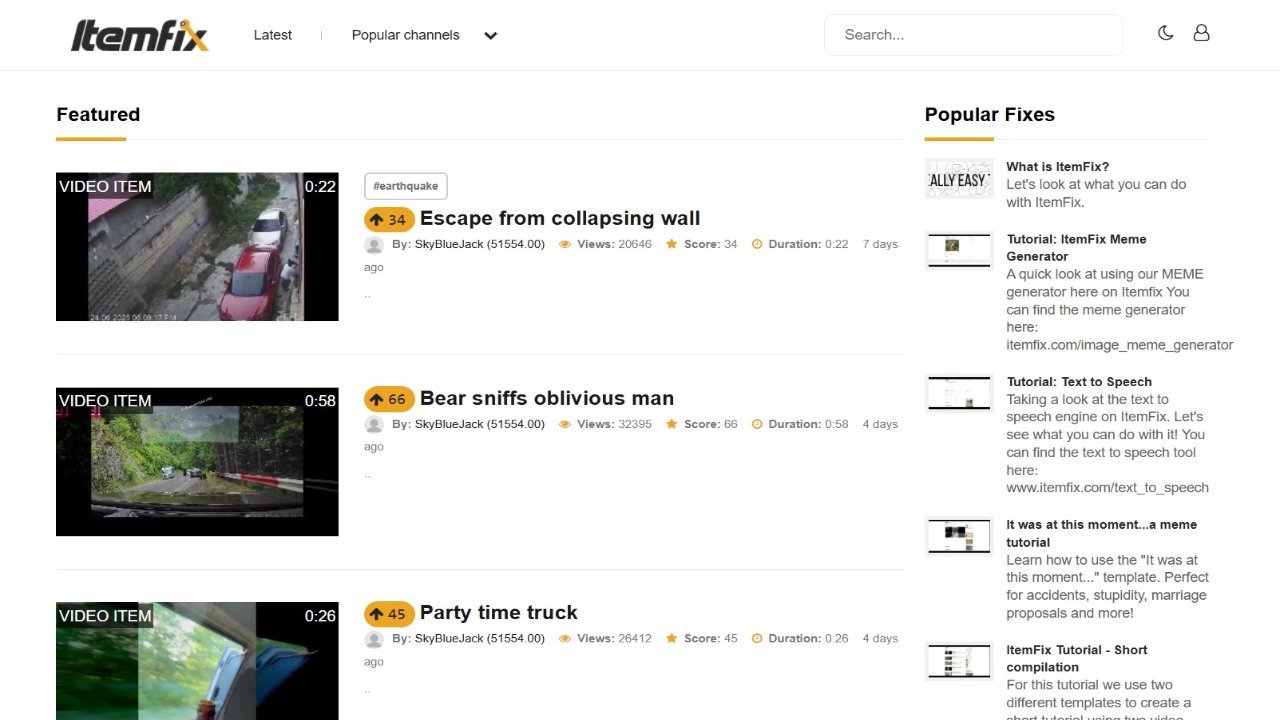
Task: Click author avatar on Bear sniffs oblivious man
Action: pyautogui.click(x=374, y=425)
